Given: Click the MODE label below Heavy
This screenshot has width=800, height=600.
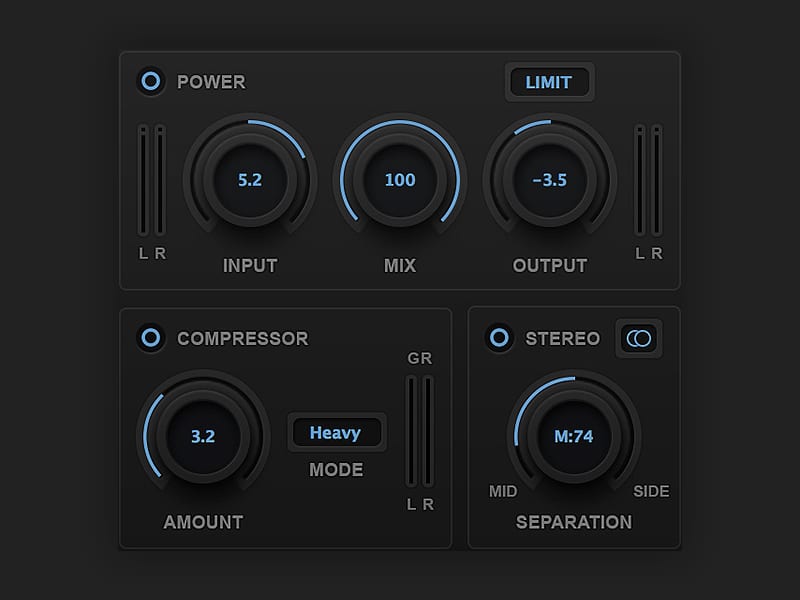Looking at the screenshot, I should tap(336, 470).
